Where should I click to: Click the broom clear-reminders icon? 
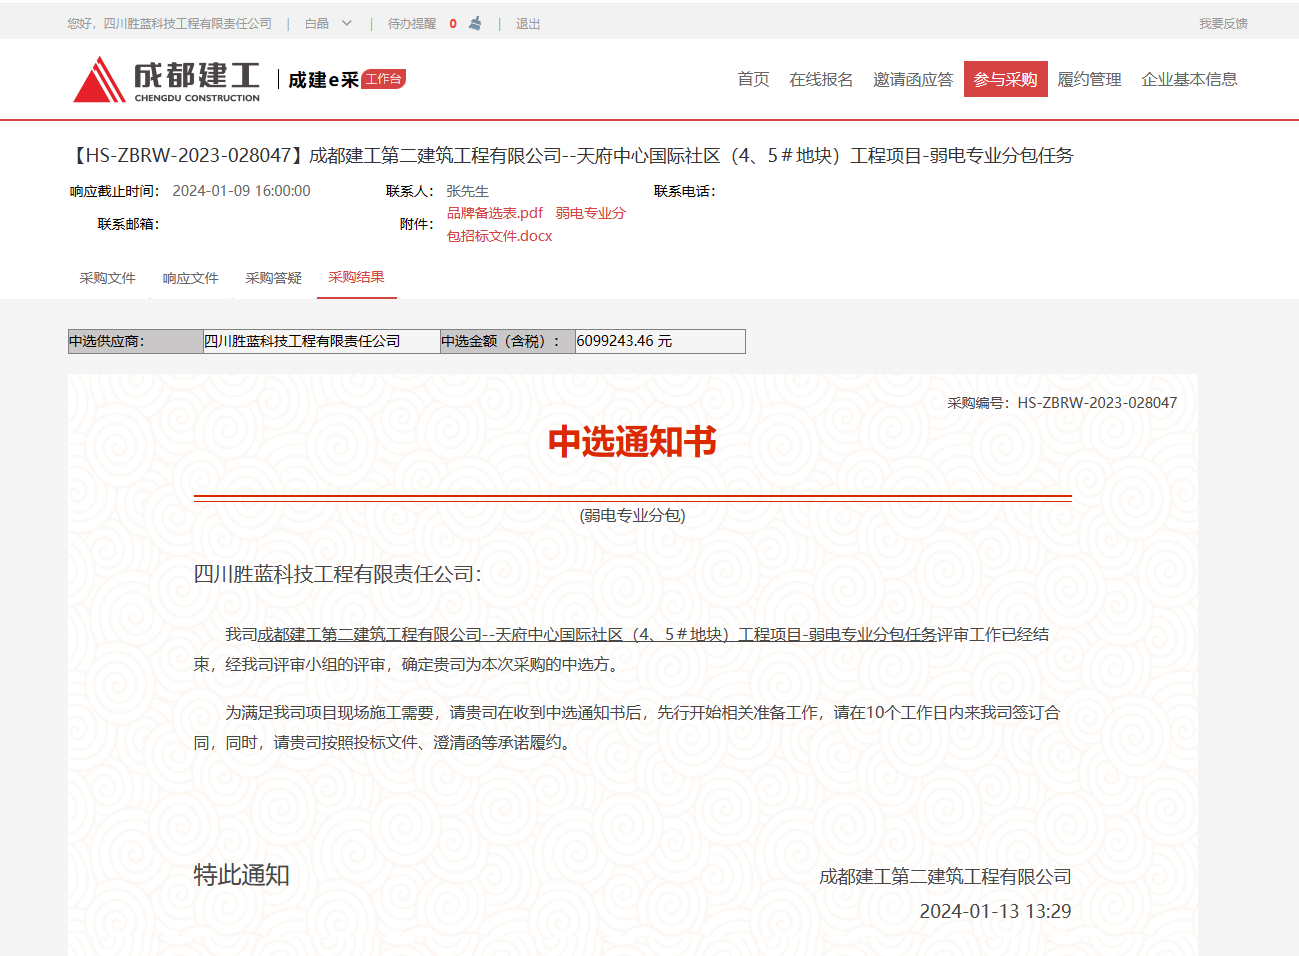[475, 23]
